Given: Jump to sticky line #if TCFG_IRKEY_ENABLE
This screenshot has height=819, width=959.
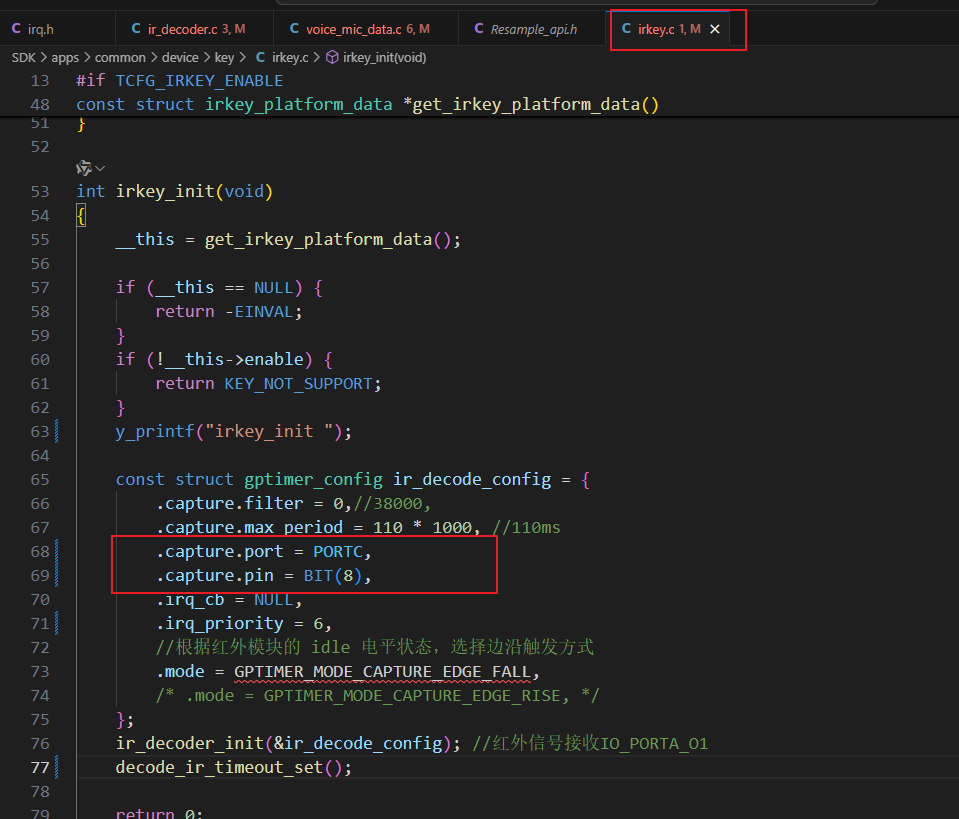Looking at the screenshot, I should (x=180, y=81).
